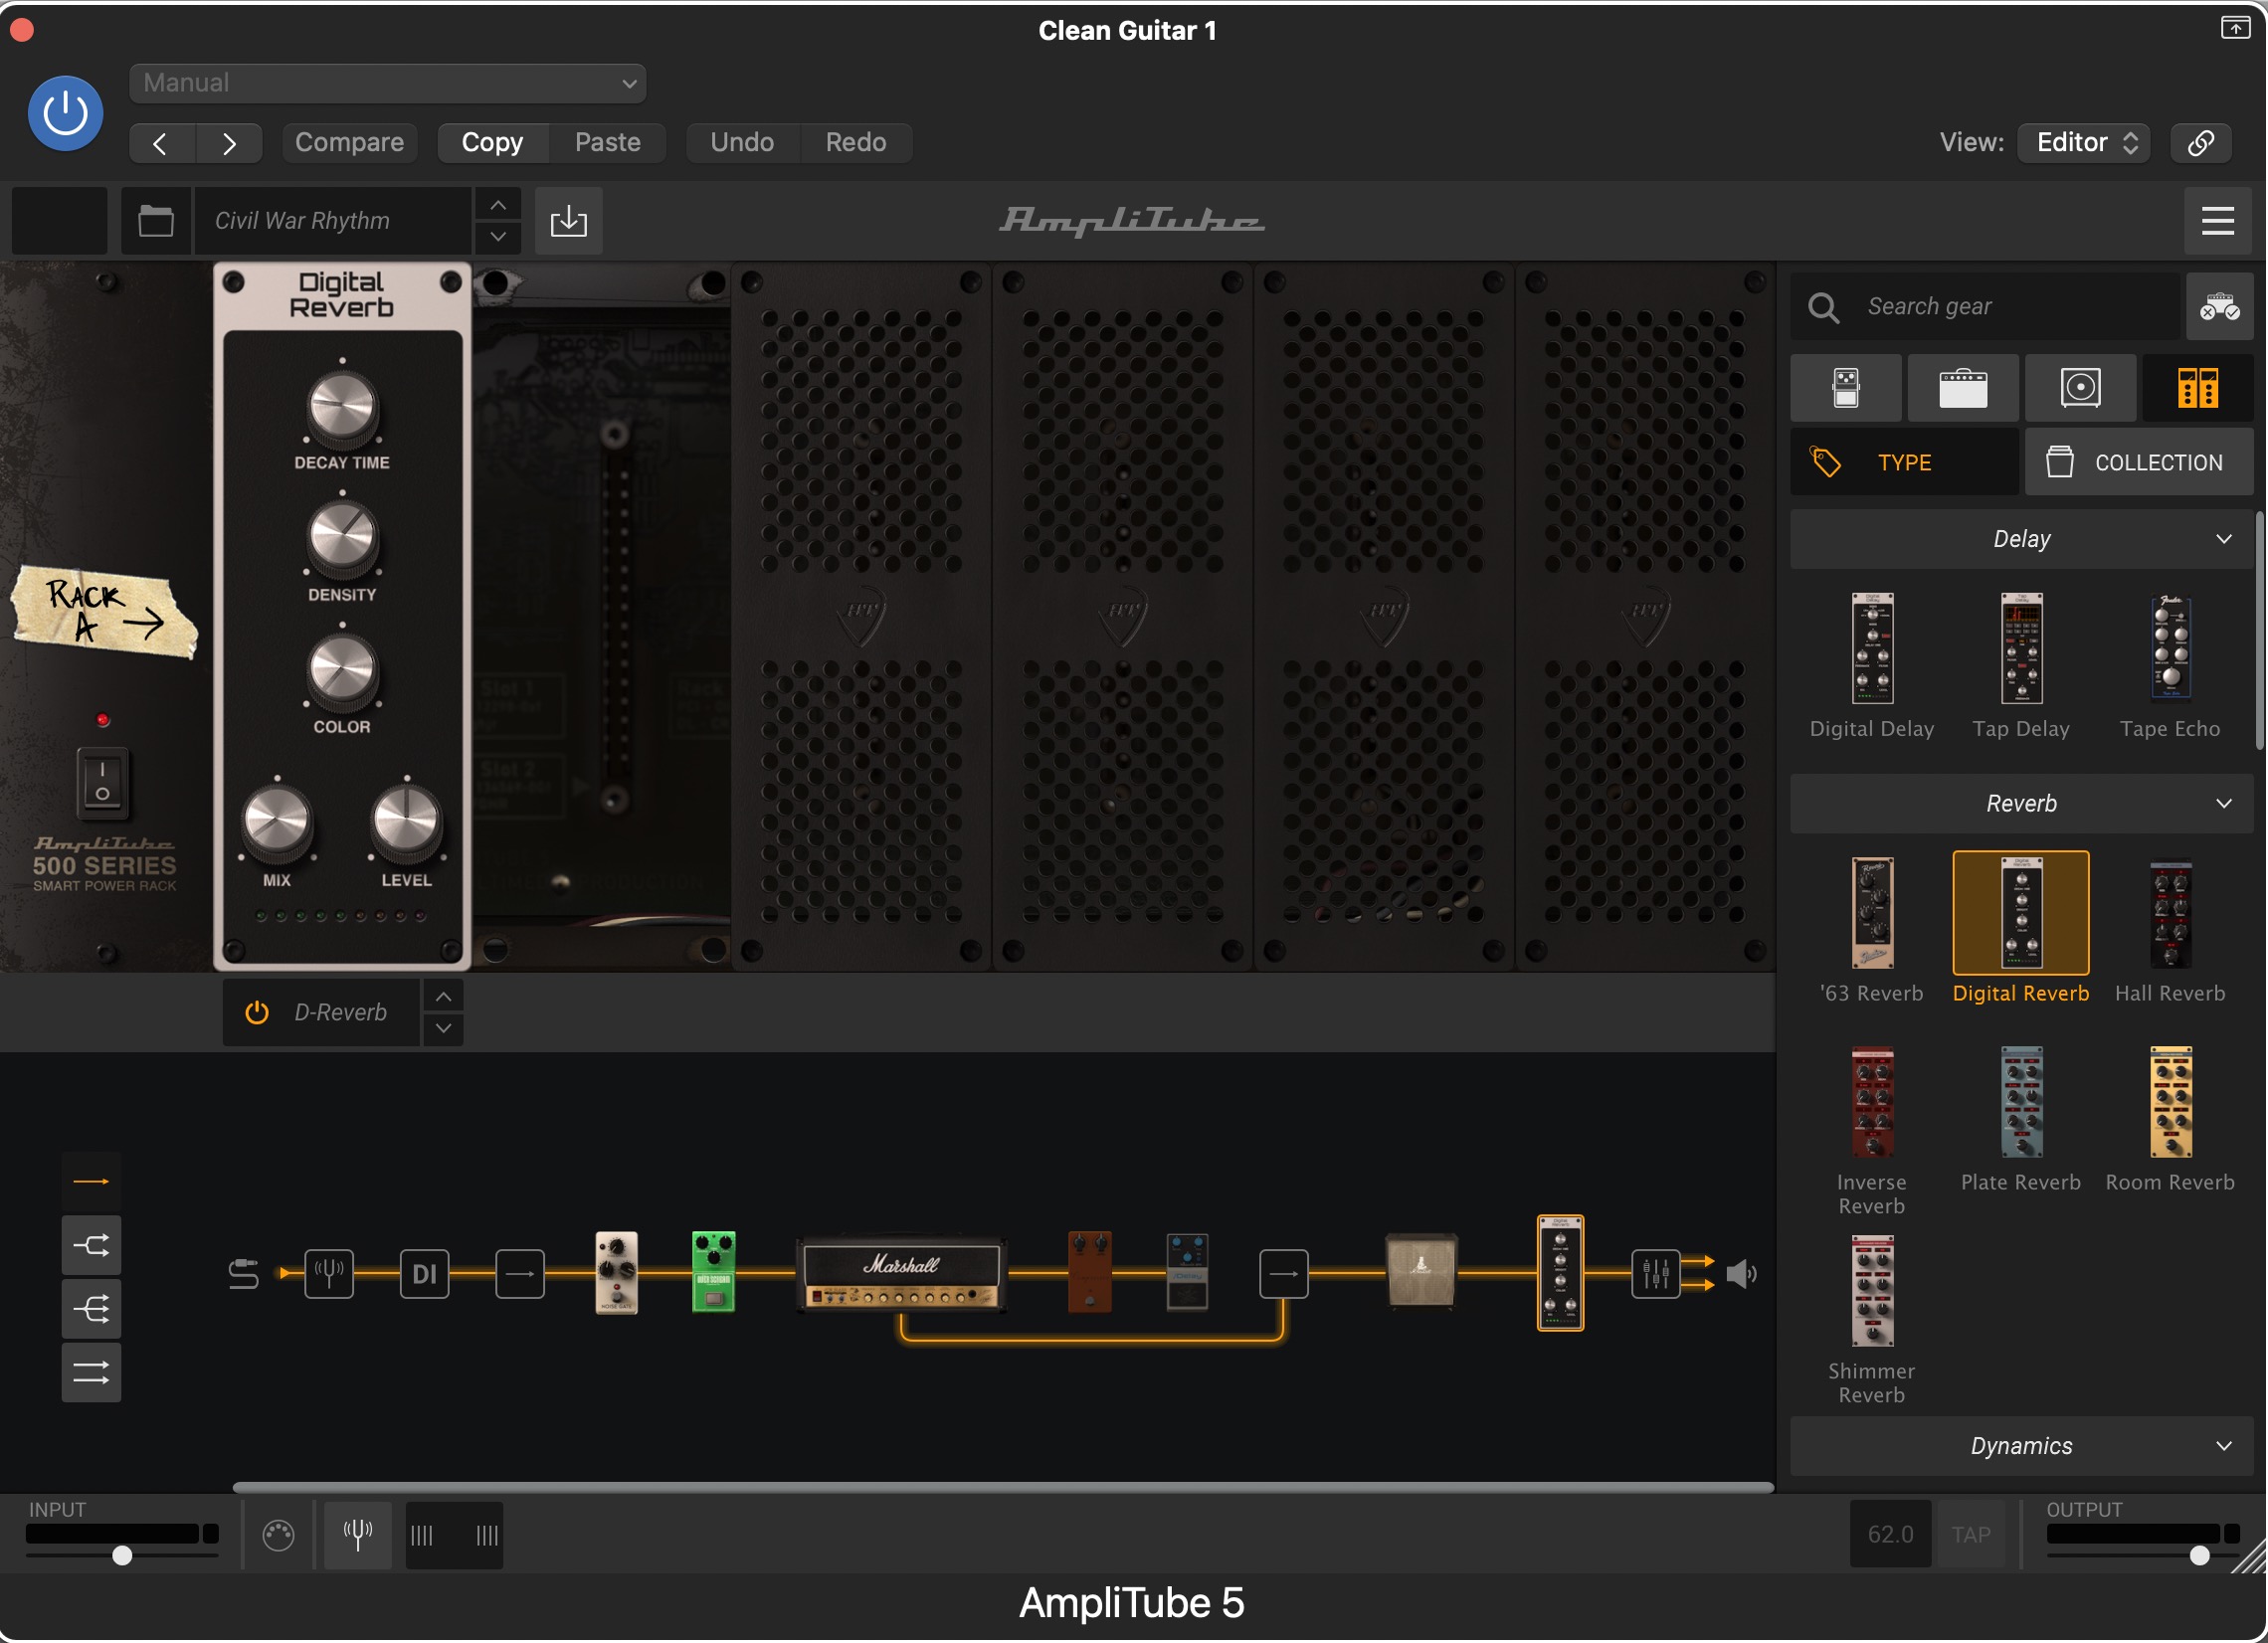Image resolution: width=2268 pixels, height=1643 pixels.
Task: Click the TAP tempo button
Action: pyautogui.click(x=1971, y=1535)
